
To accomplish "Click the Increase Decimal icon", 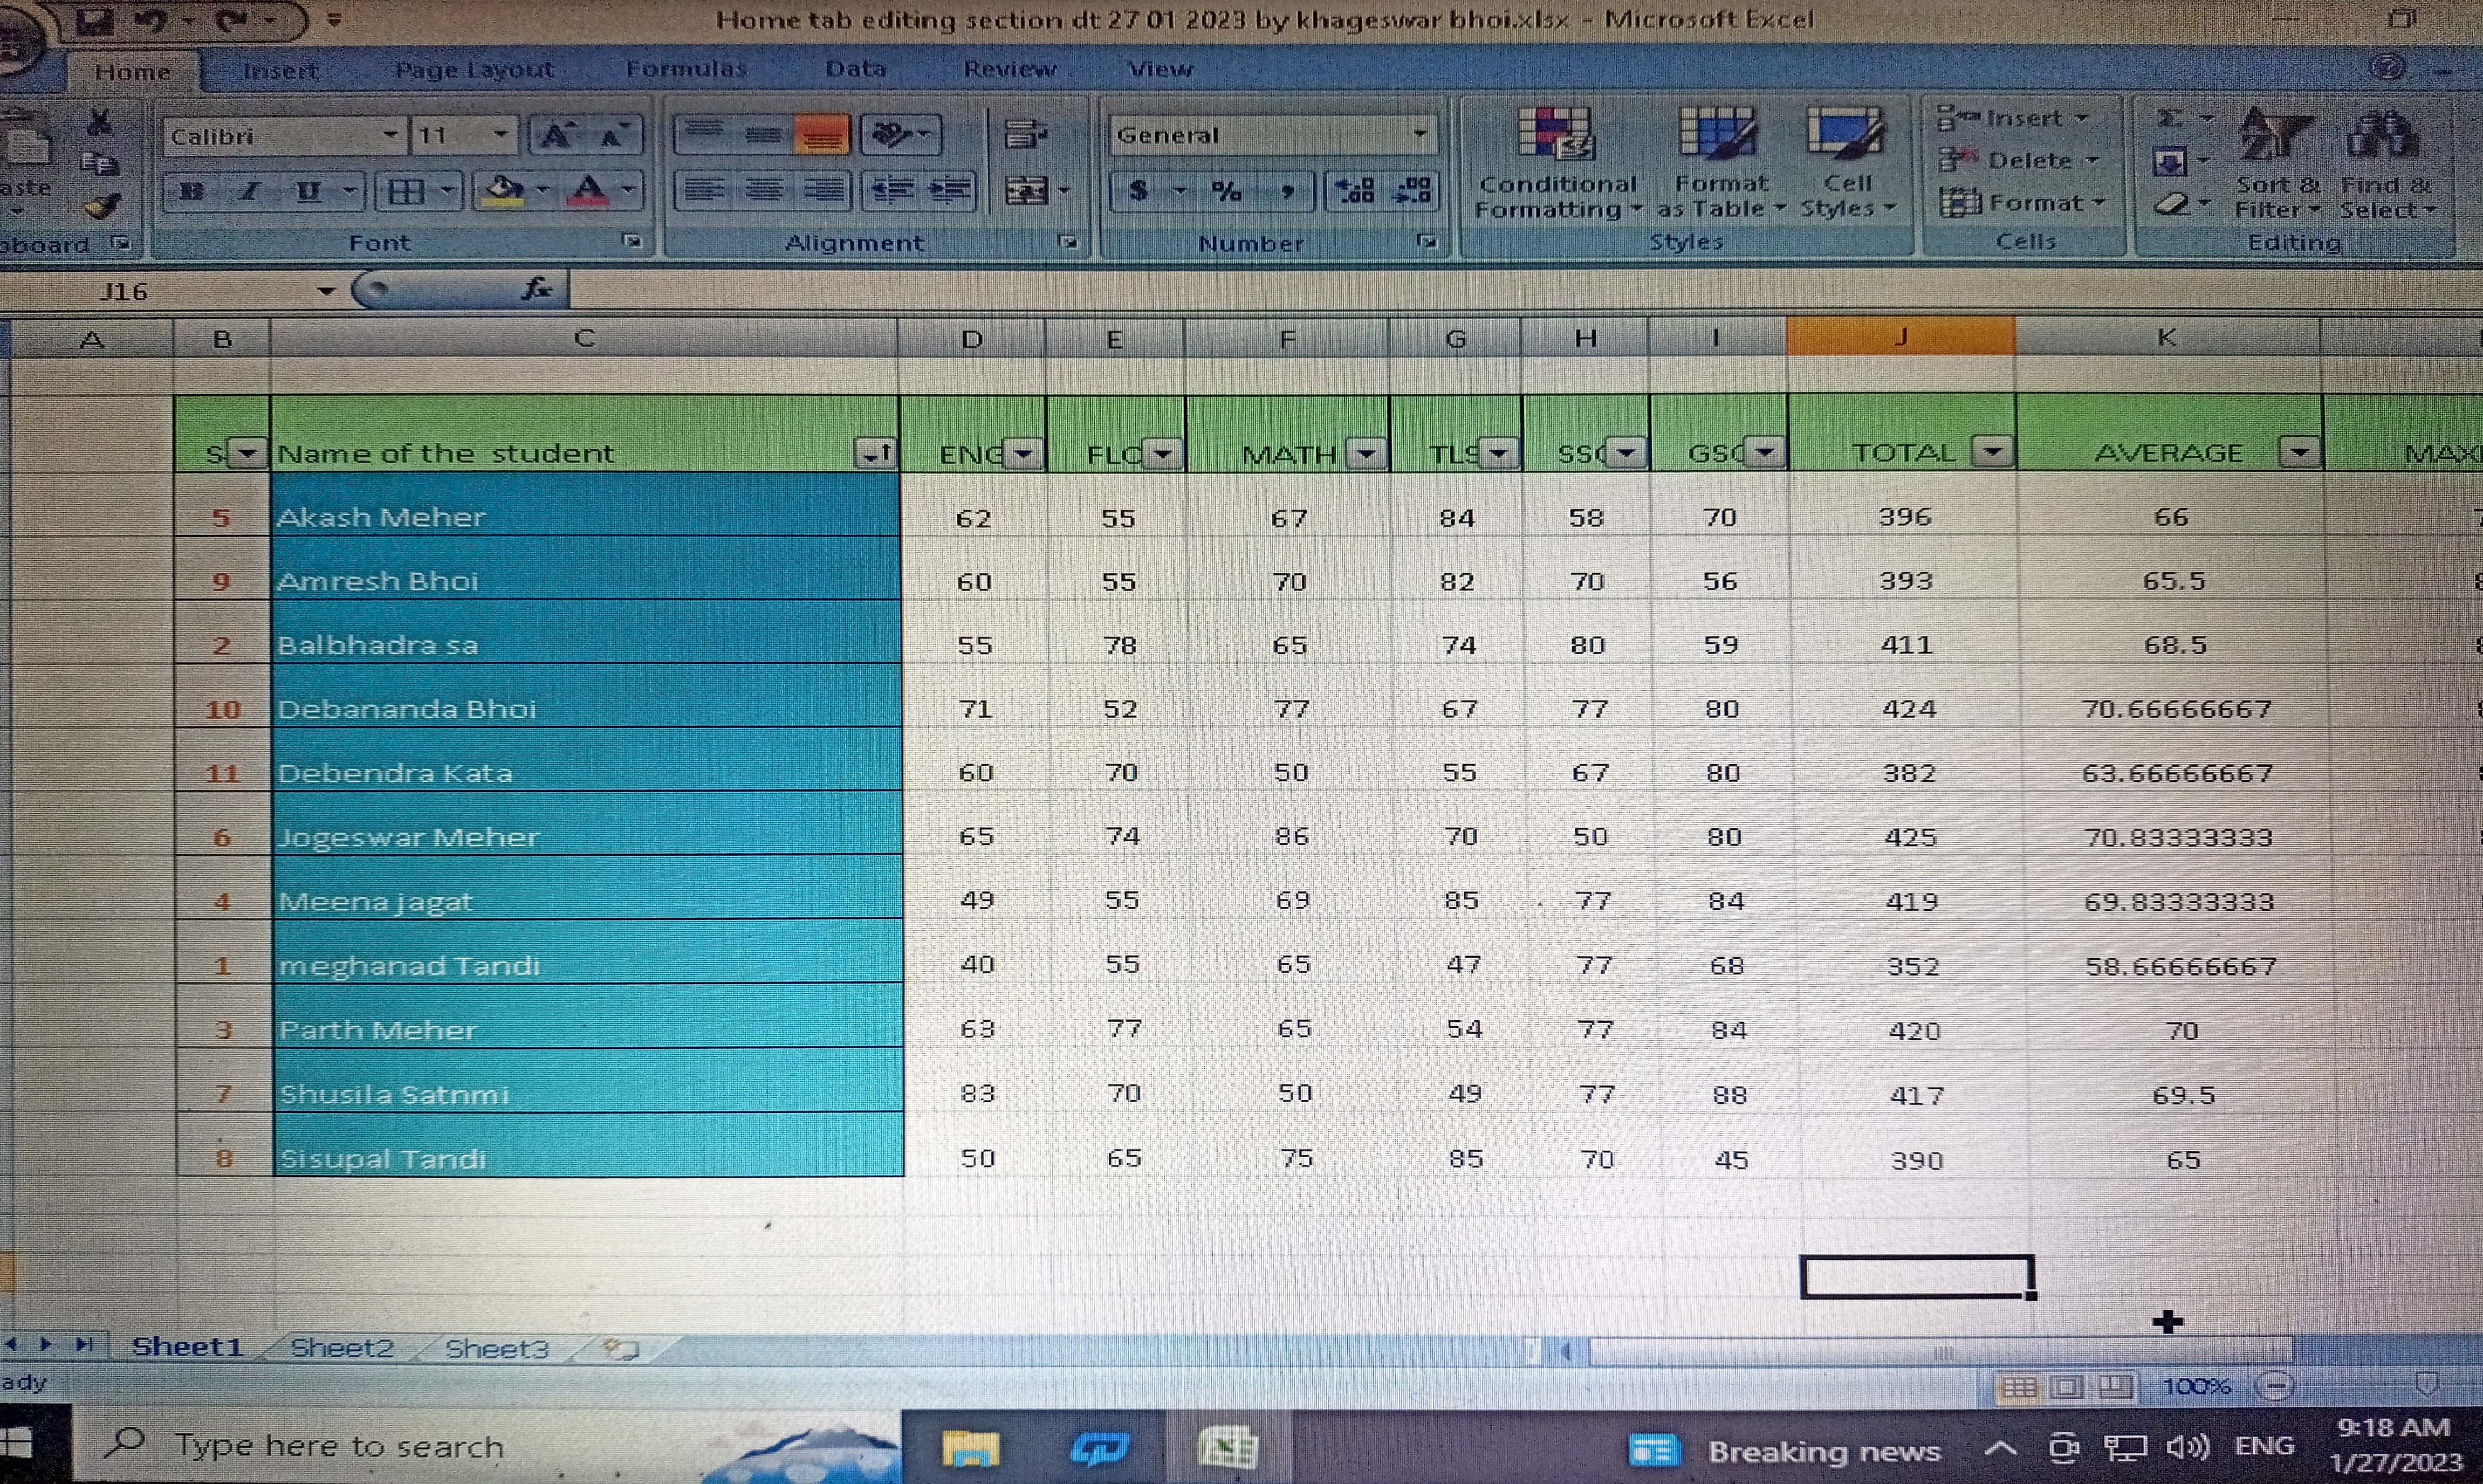I will (1355, 190).
